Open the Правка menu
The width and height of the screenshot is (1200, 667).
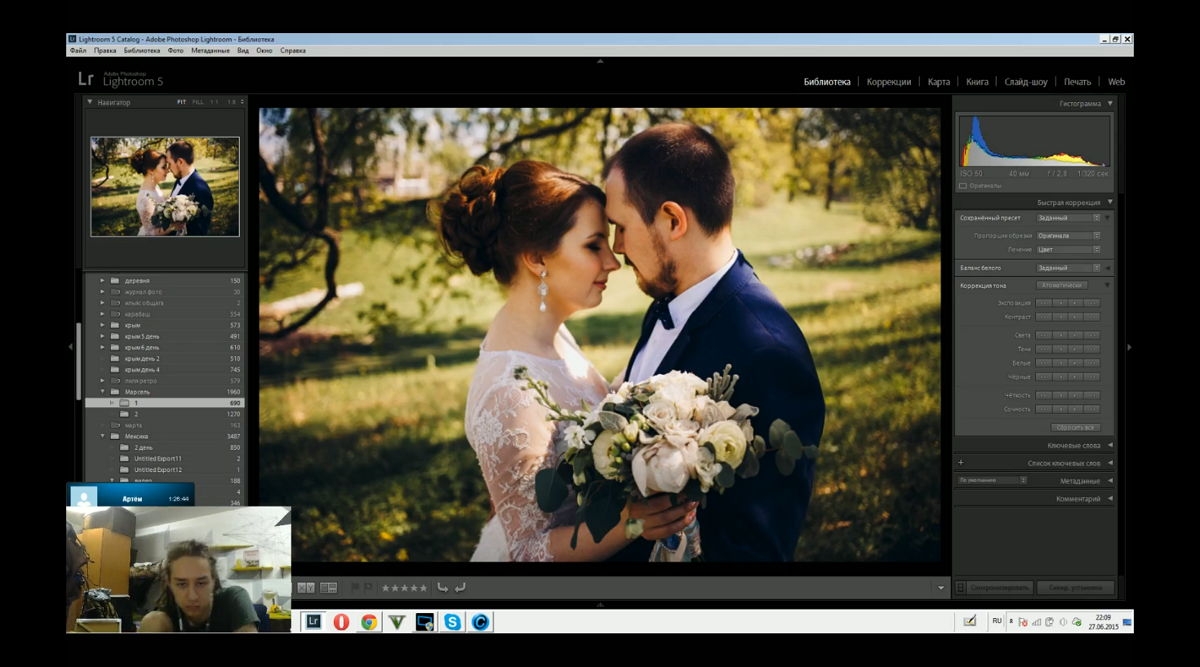click(105, 50)
